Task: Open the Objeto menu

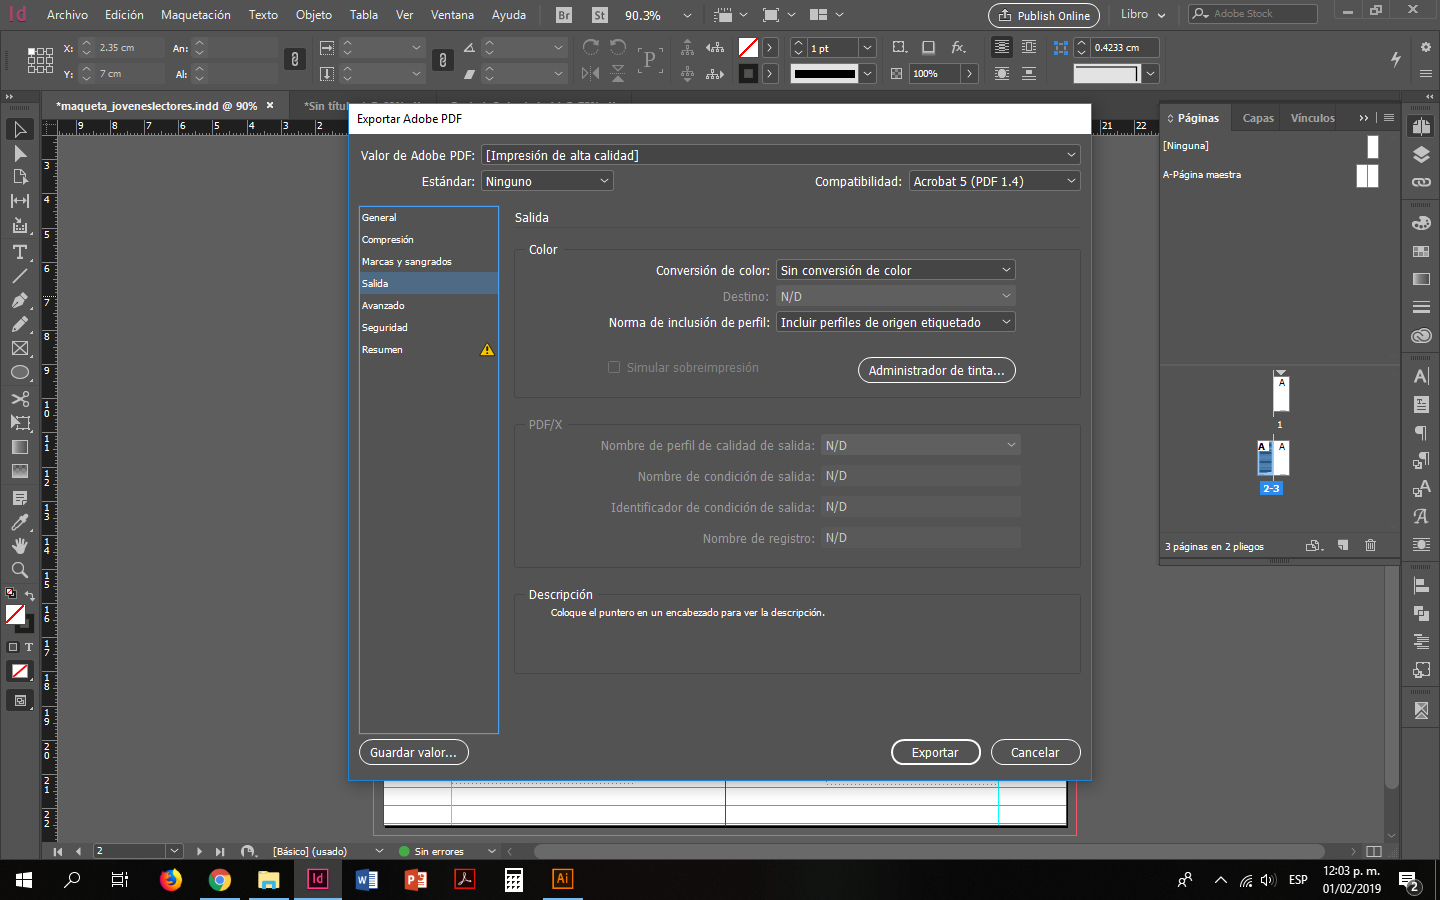Action: coord(314,15)
